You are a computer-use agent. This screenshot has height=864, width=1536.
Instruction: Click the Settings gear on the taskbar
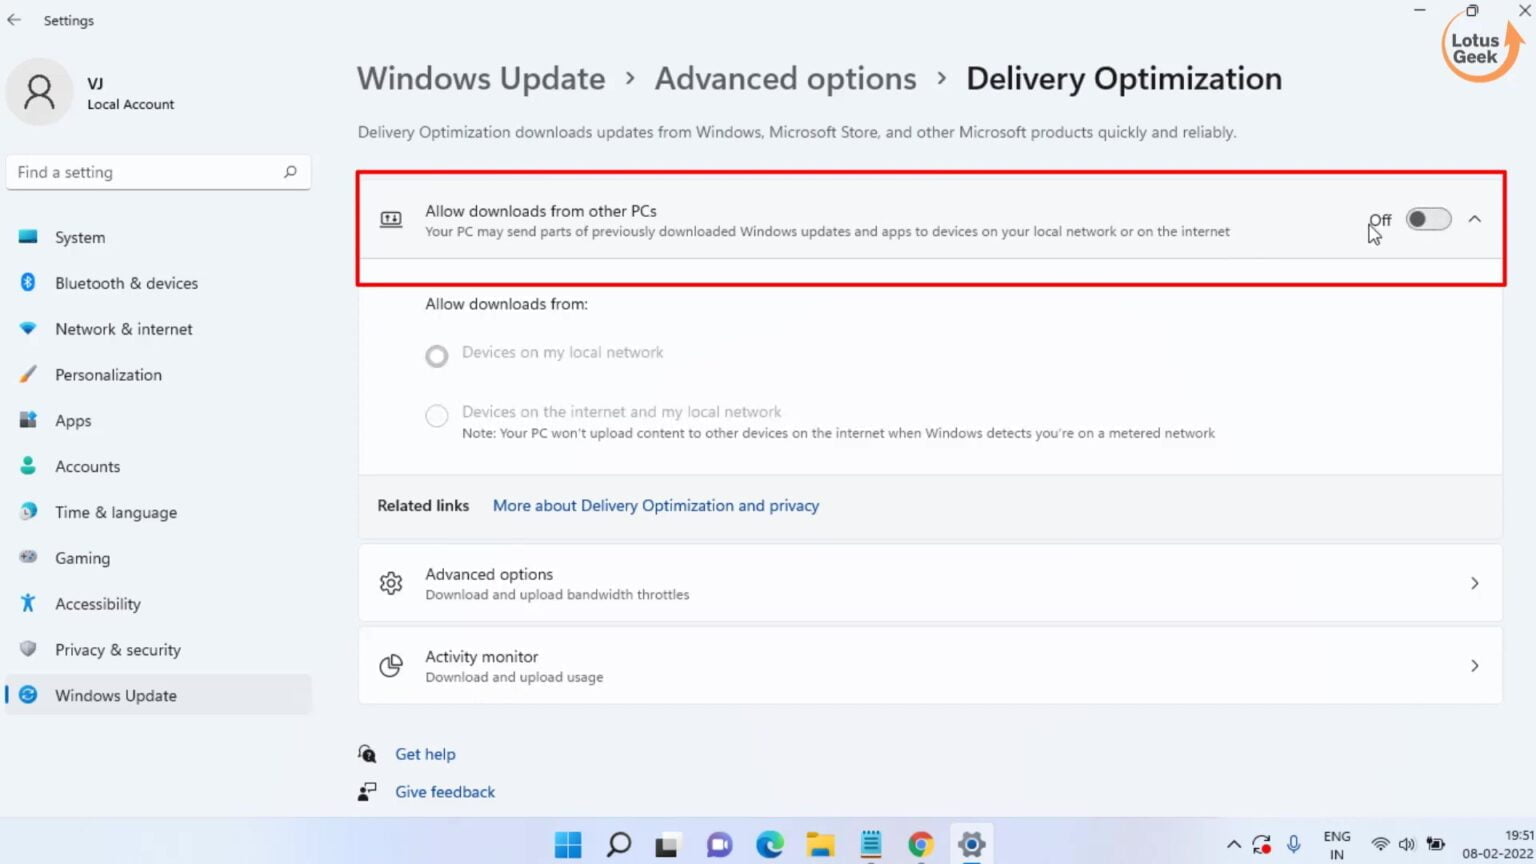[971, 845]
